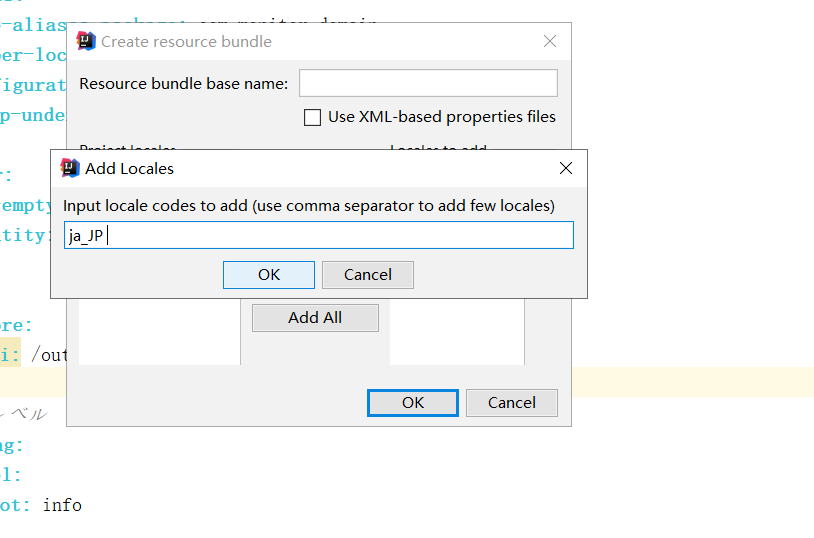Close the Add Locales dialog
Image resolution: width=814 pixels, height=538 pixels.
tap(566, 168)
